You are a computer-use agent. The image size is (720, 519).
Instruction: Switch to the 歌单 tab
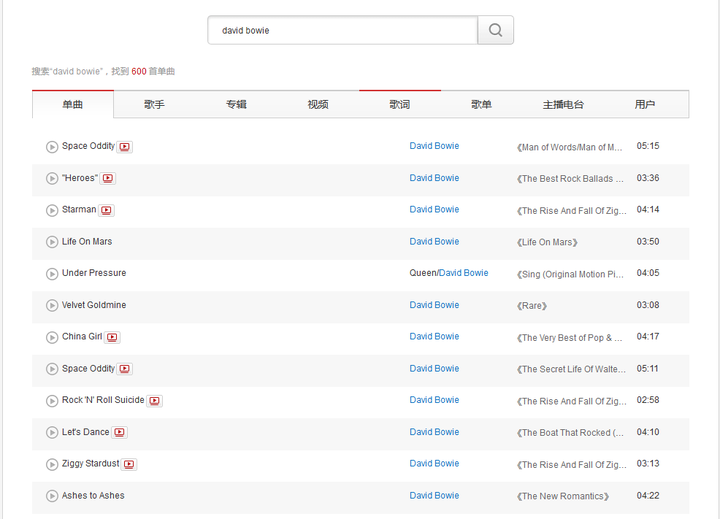click(x=481, y=104)
